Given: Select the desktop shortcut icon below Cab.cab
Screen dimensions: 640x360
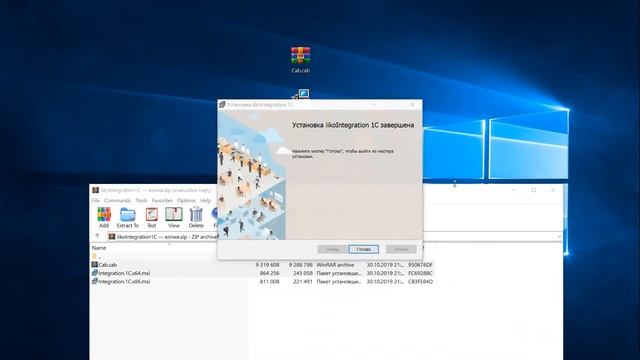Looking at the screenshot, I should pyautogui.click(x=301, y=94).
